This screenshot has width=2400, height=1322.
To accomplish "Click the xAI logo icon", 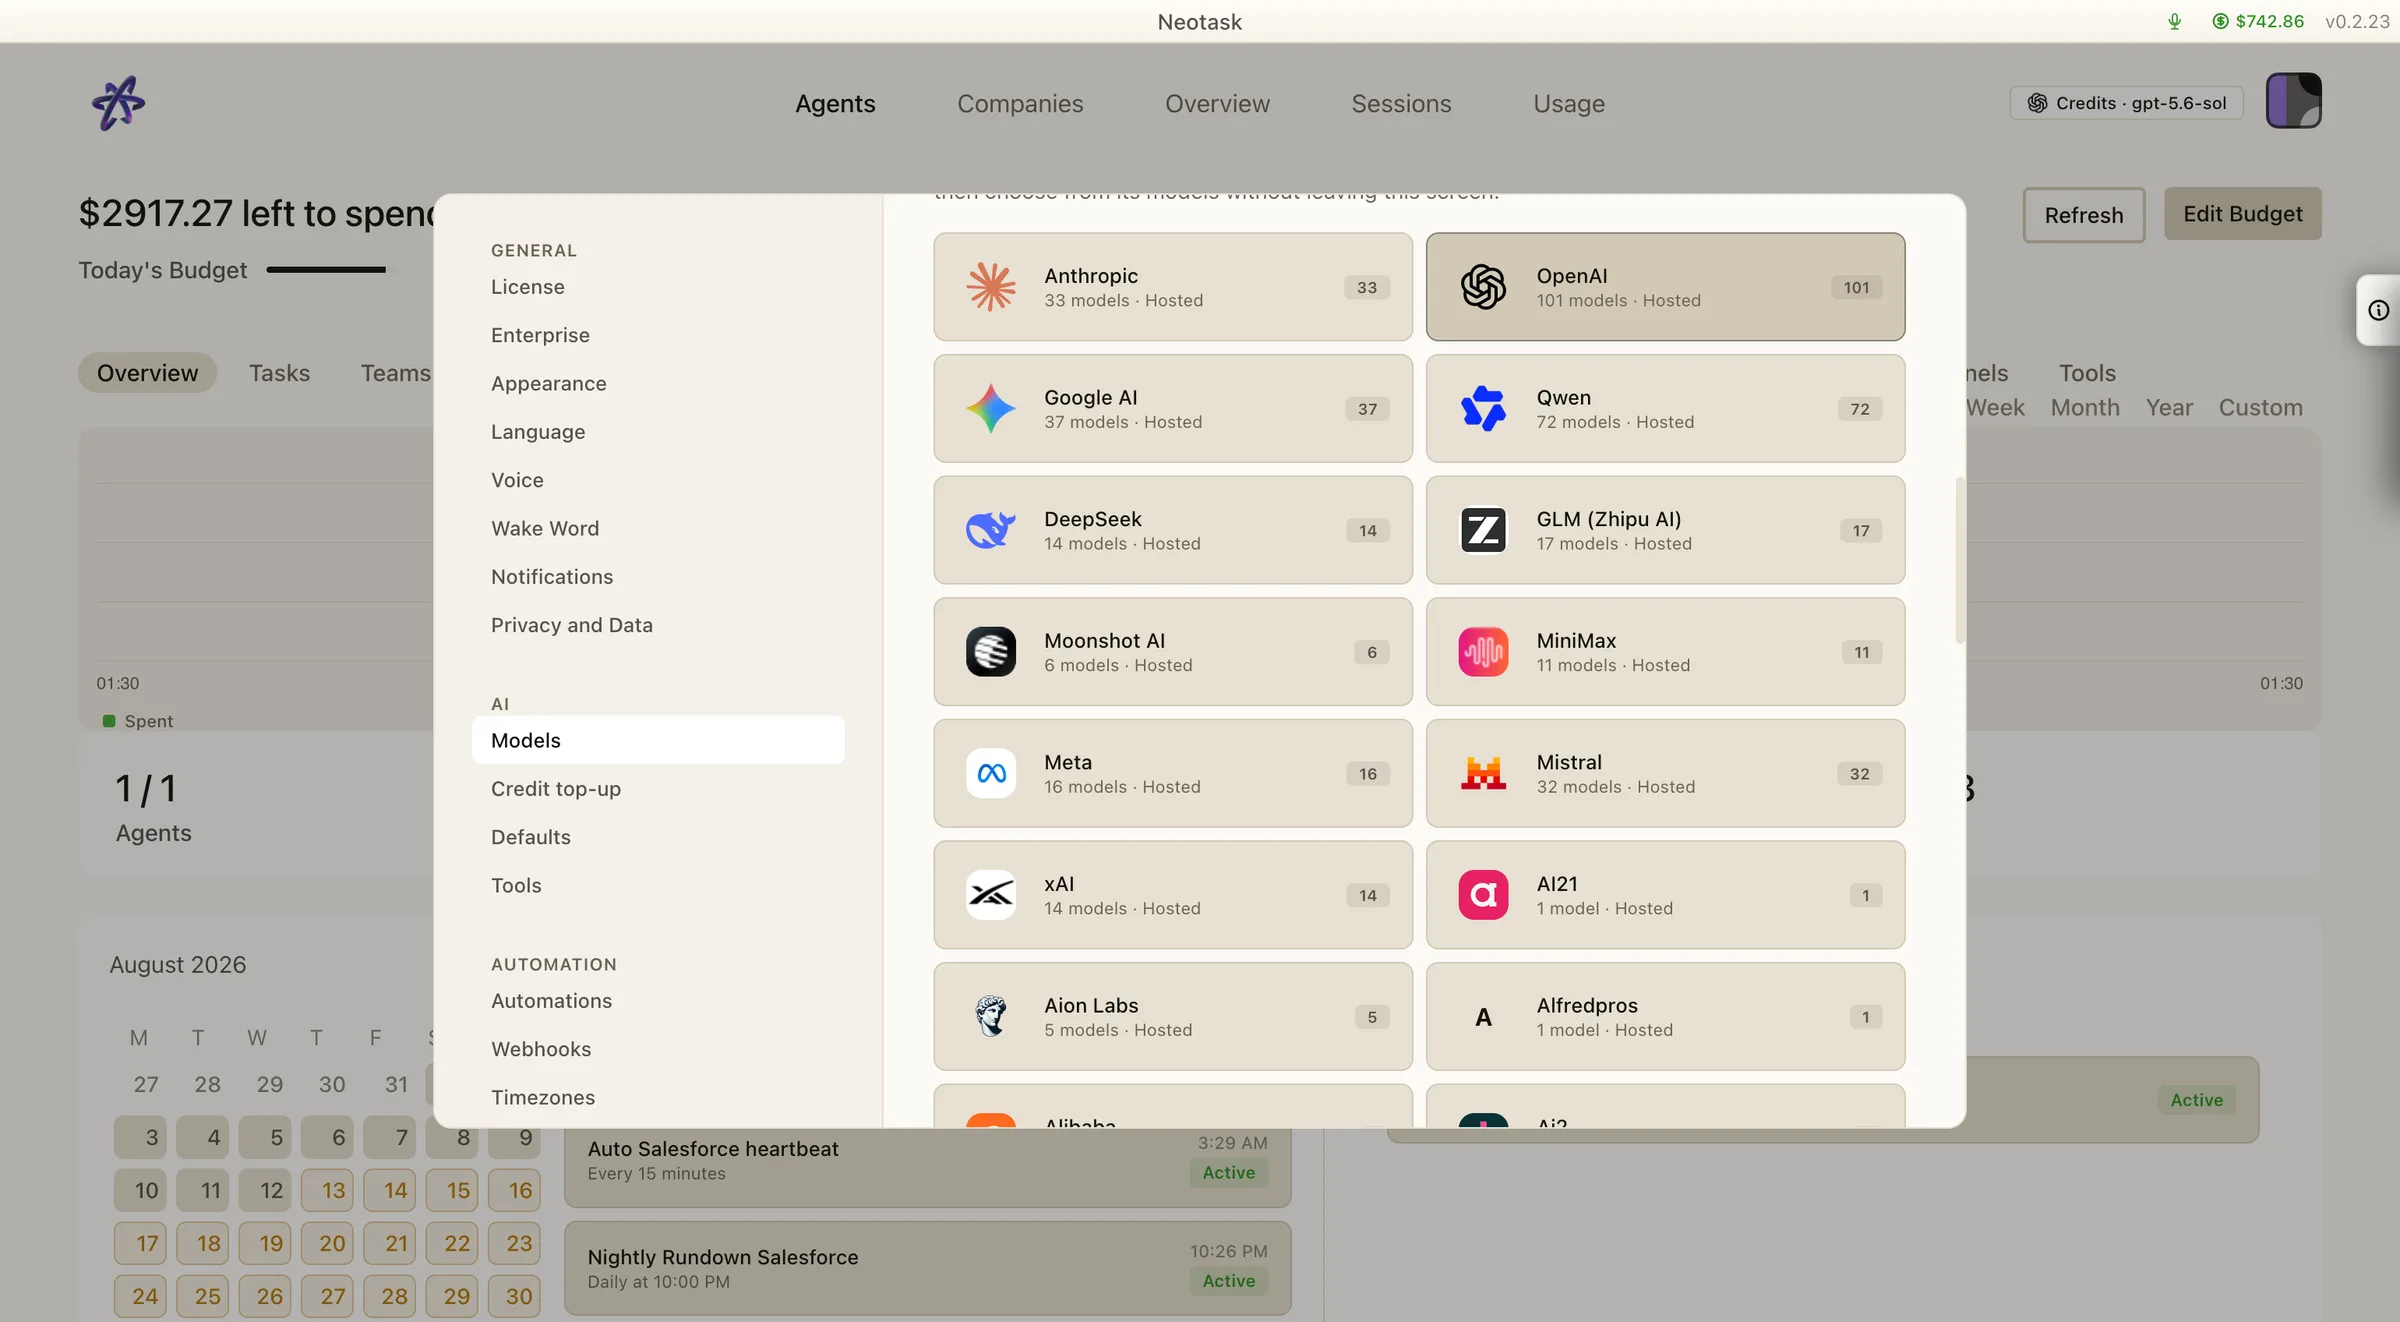I will pyautogui.click(x=990, y=895).
